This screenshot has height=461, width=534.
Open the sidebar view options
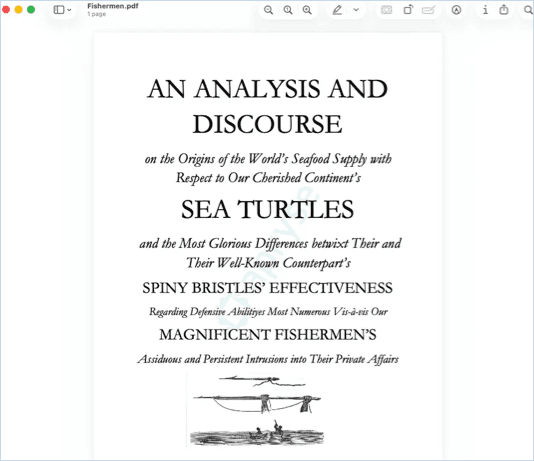pyautogui.click(x=59, y=10)
